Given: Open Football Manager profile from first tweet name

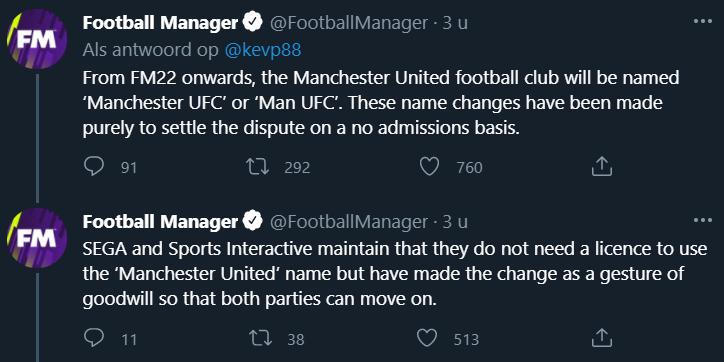Looking at the screenshot, I should point(160,23).
